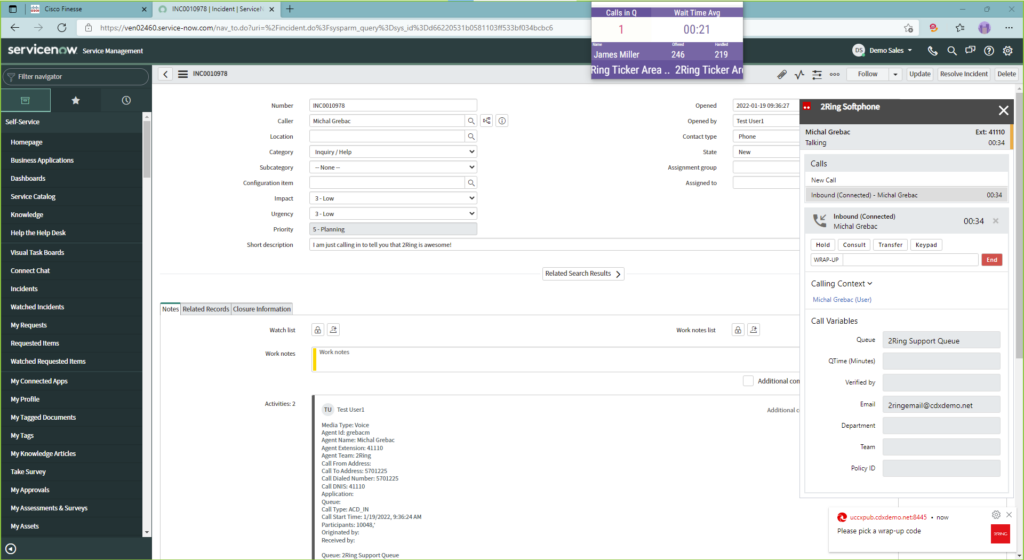
Task: Expand Related Search Results
Action: pyautogui.click(x=583, y=273)
